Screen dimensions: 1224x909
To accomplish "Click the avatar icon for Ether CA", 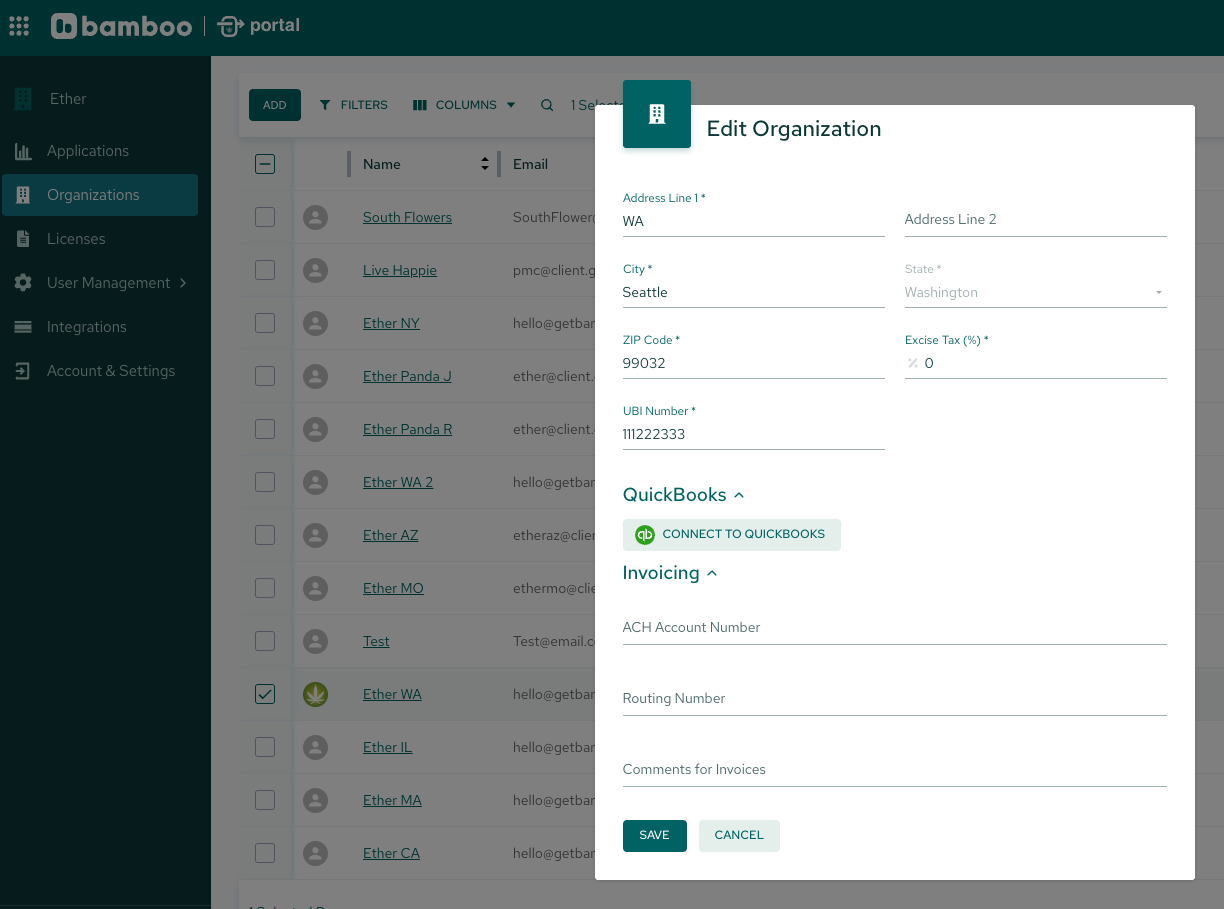I will coord(316,853).
